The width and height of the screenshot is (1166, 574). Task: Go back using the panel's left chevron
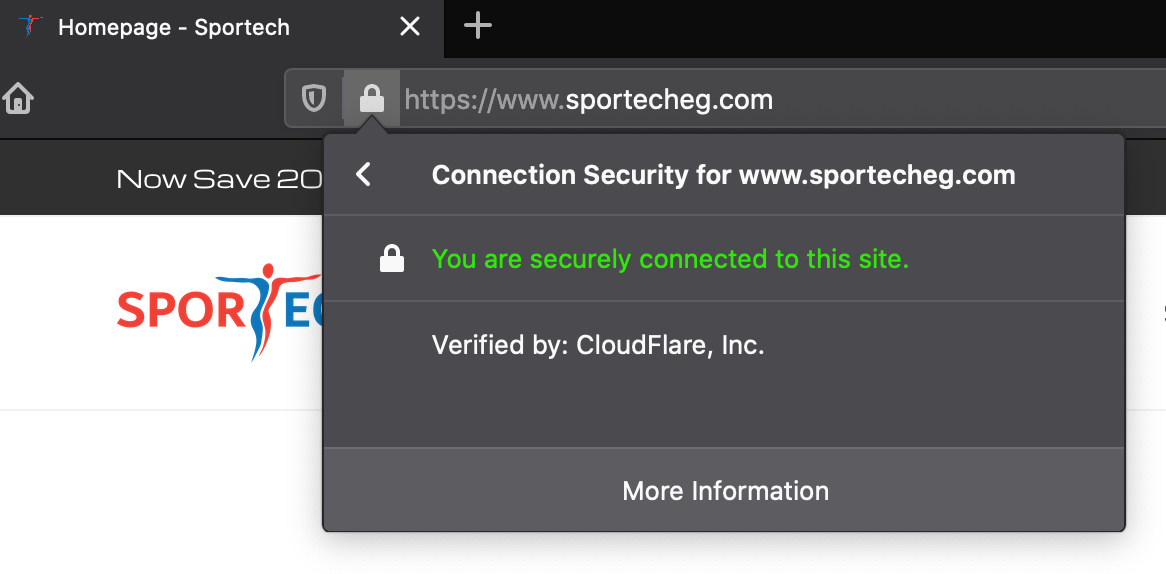(x=363, y=175)
